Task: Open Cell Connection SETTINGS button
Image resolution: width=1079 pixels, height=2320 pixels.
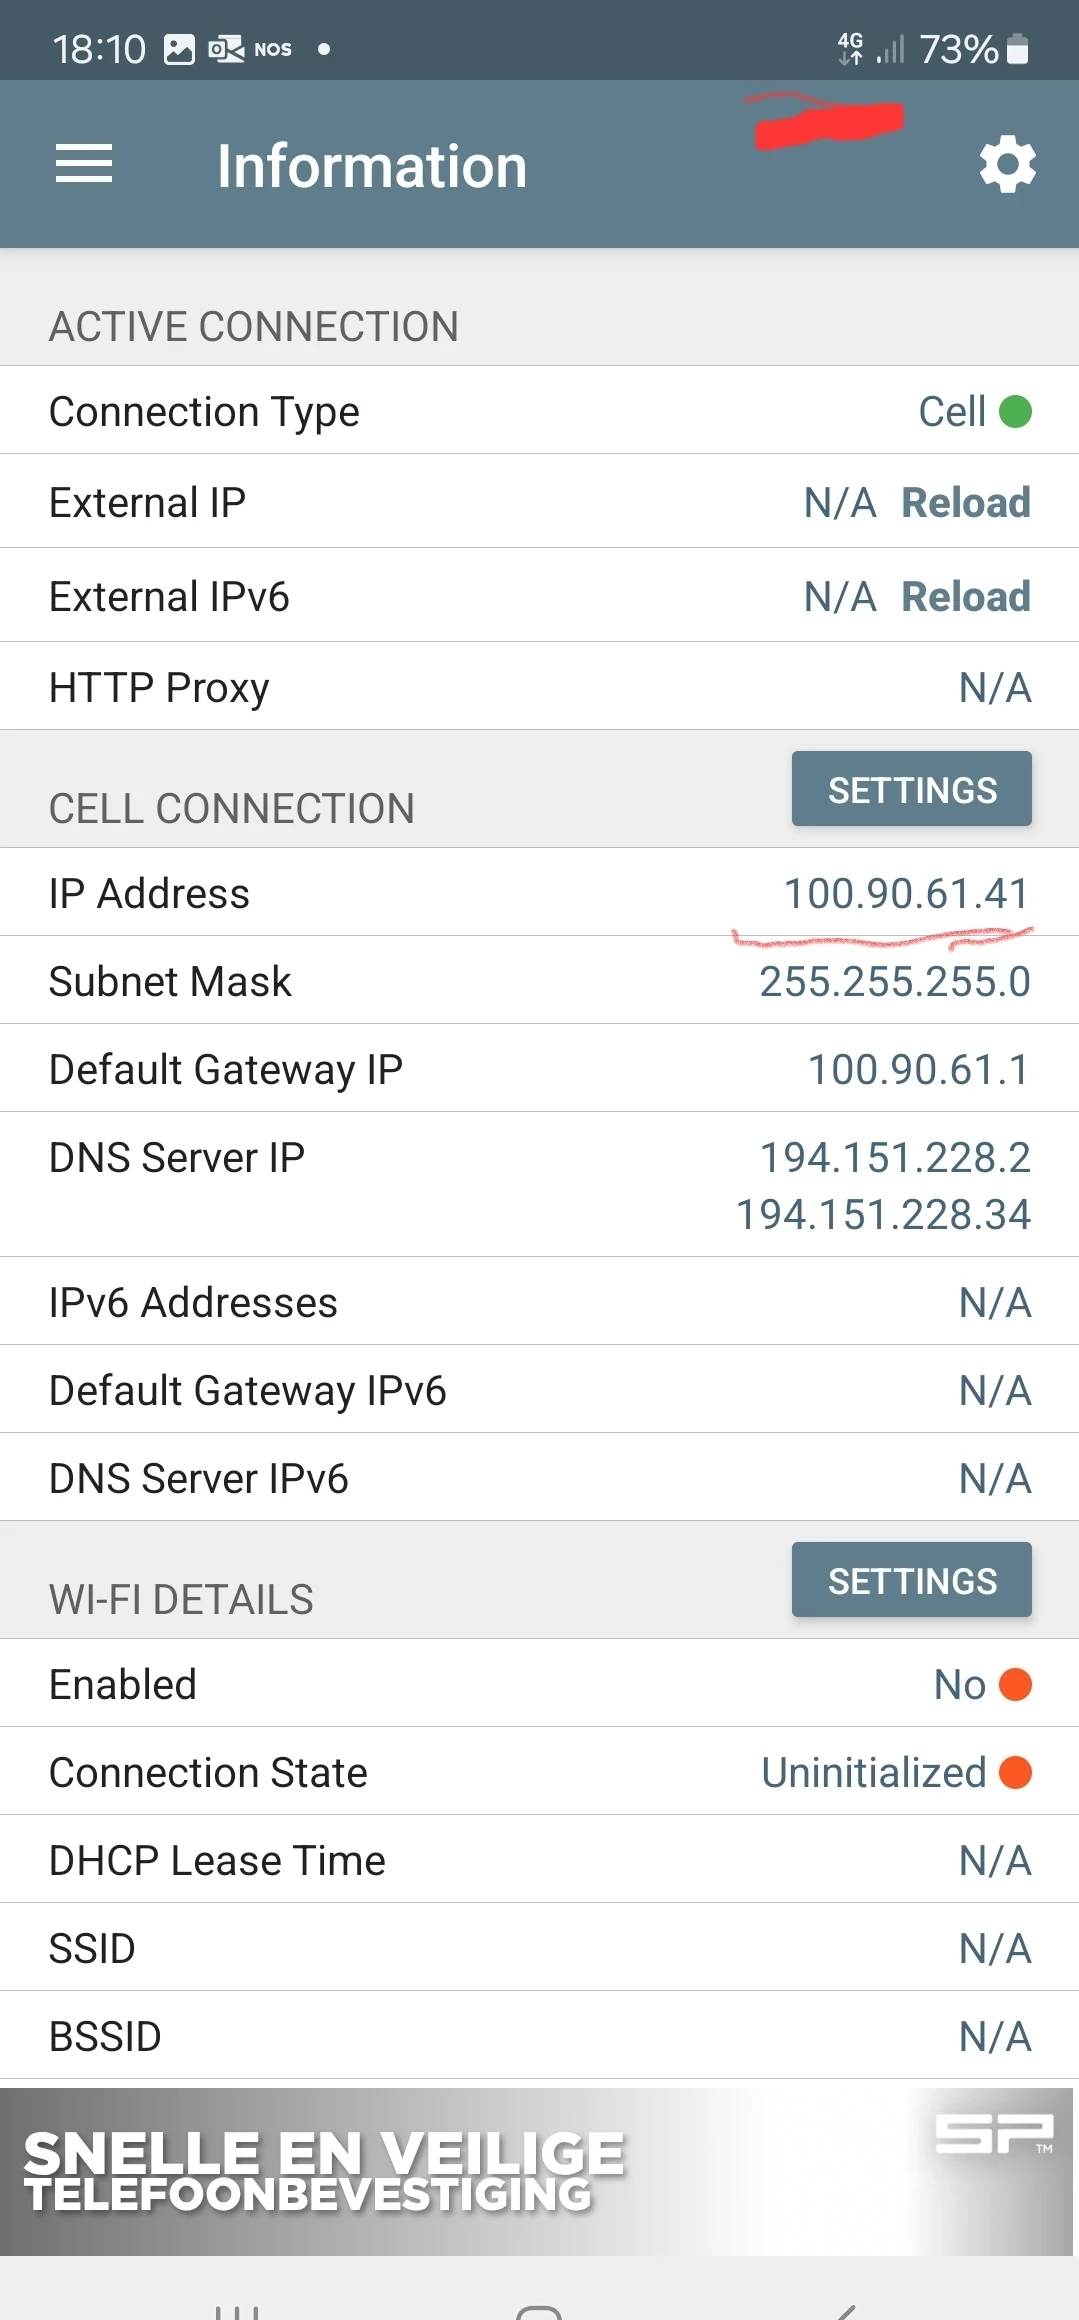Action: 911,790
